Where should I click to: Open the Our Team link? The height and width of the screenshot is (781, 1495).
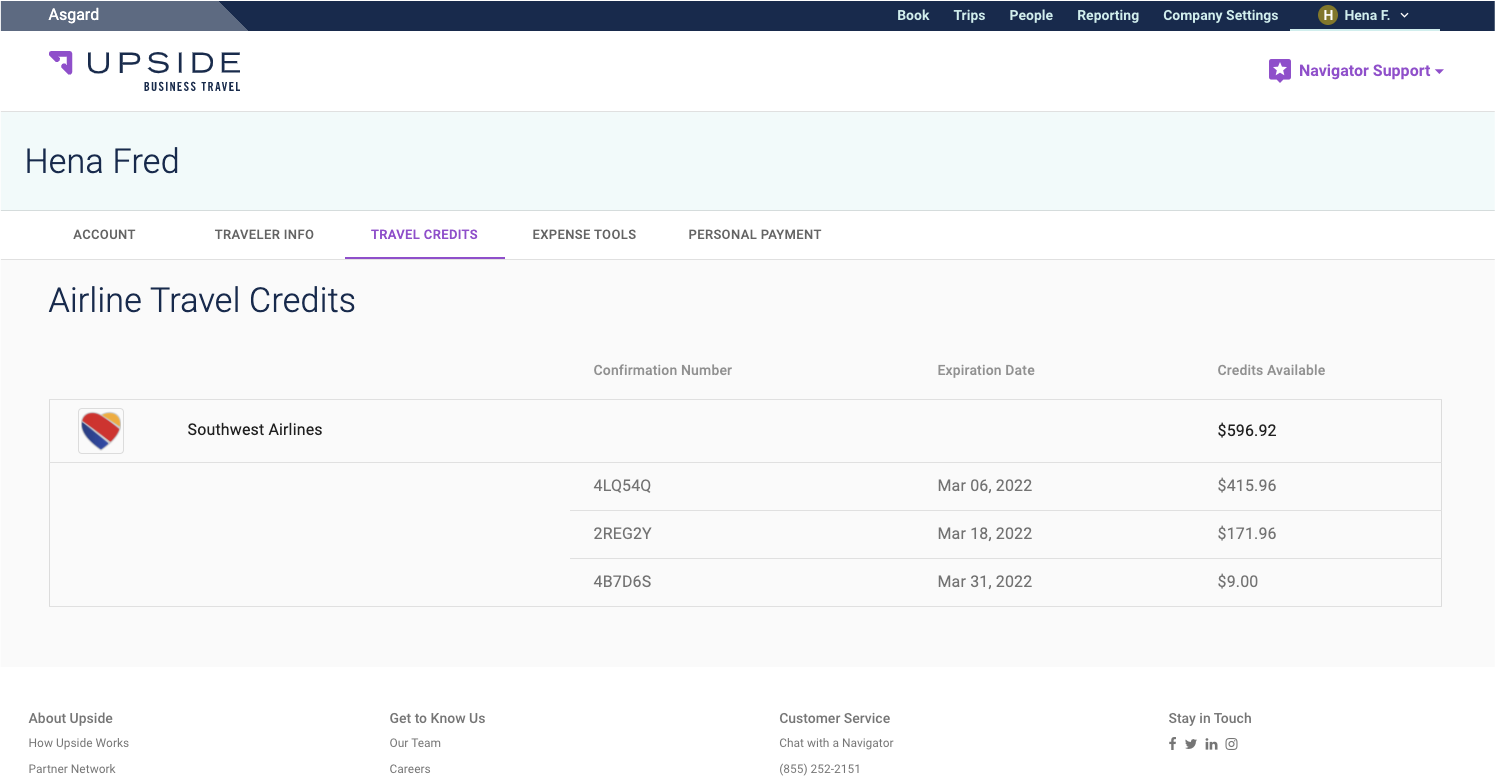pyautogui.click(x=415, y=743)
